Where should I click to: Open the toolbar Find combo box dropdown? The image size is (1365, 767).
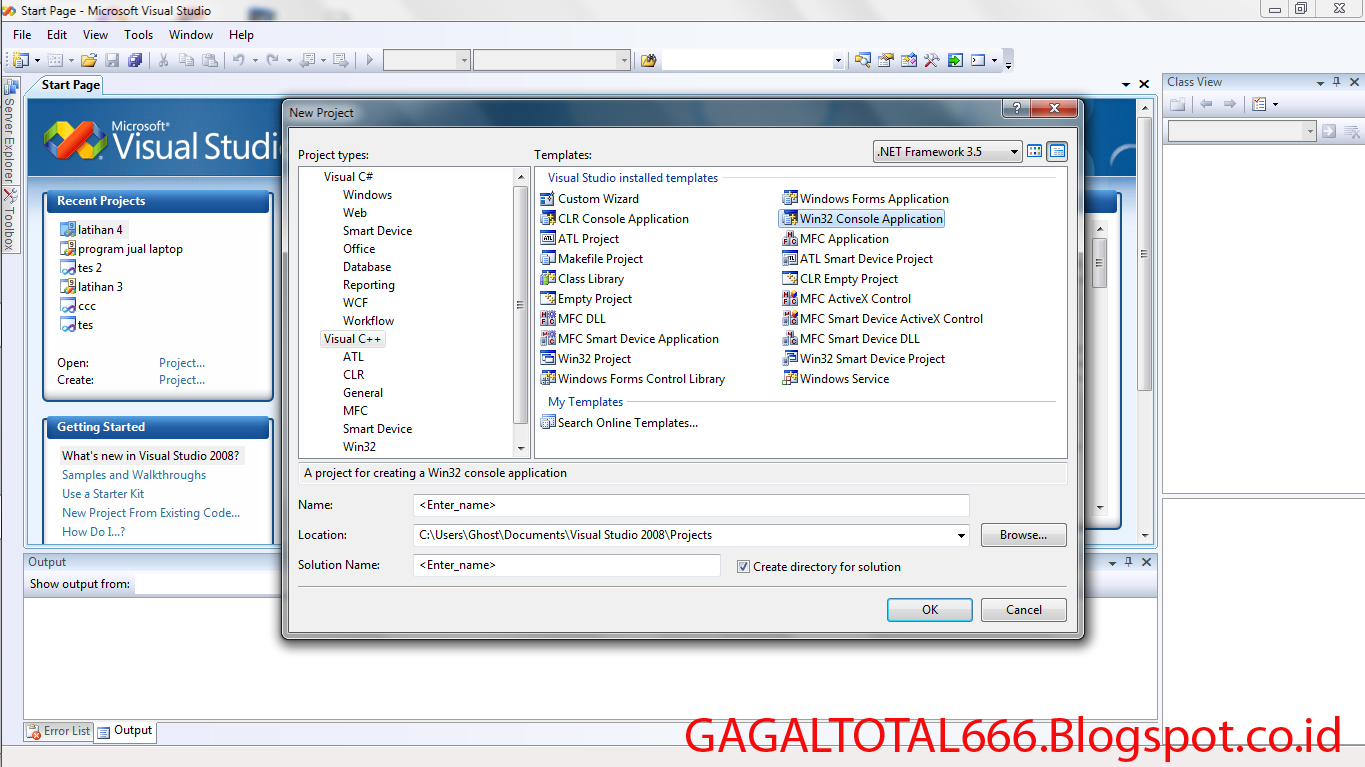(x=838, y=60)
